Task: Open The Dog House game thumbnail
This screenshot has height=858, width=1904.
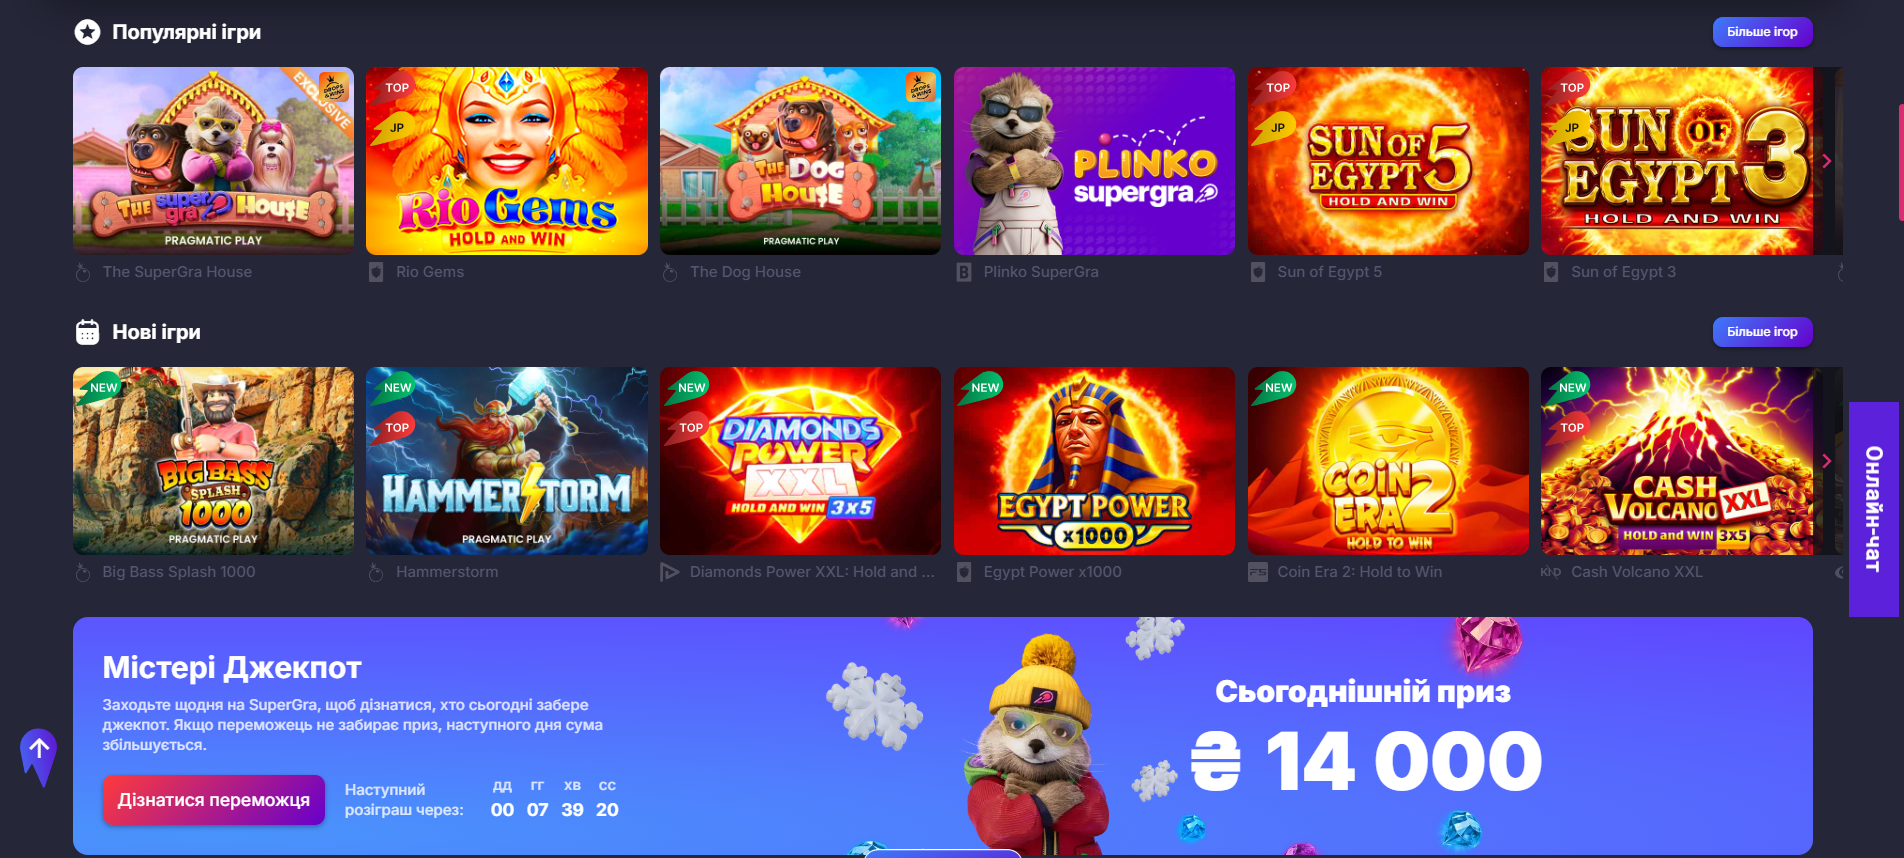Action: tap(800, 161)
